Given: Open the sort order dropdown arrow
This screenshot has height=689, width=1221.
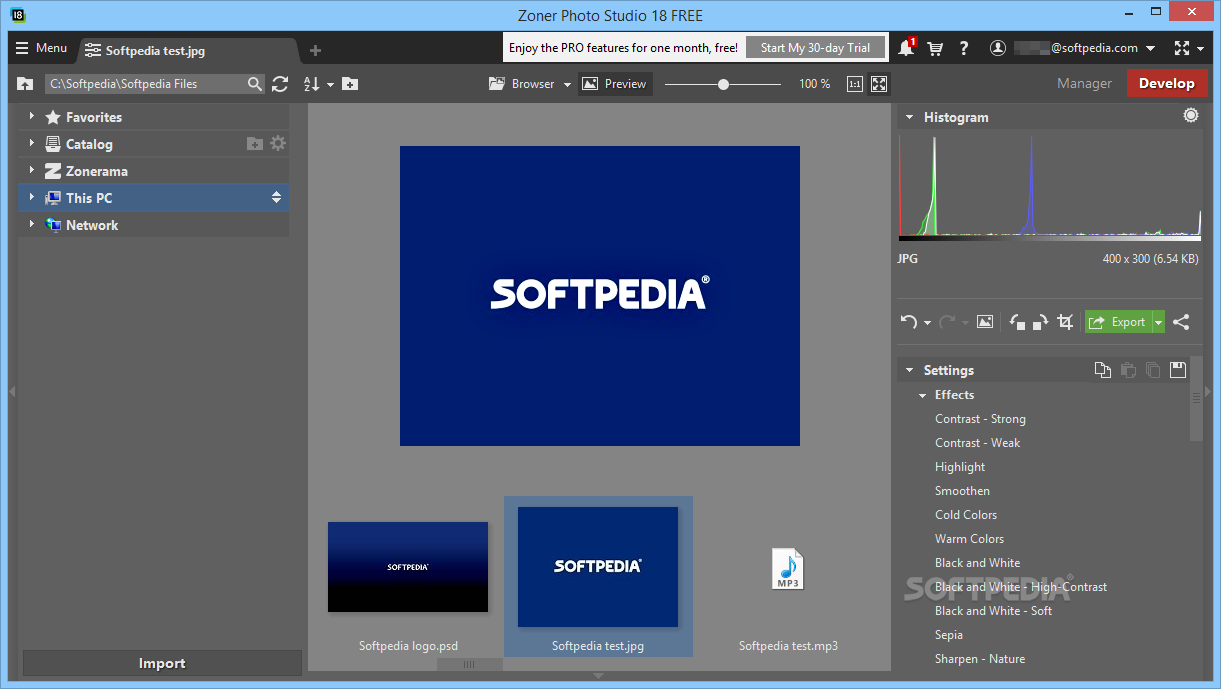Looking at the screenshot, I should click(329, 85).
